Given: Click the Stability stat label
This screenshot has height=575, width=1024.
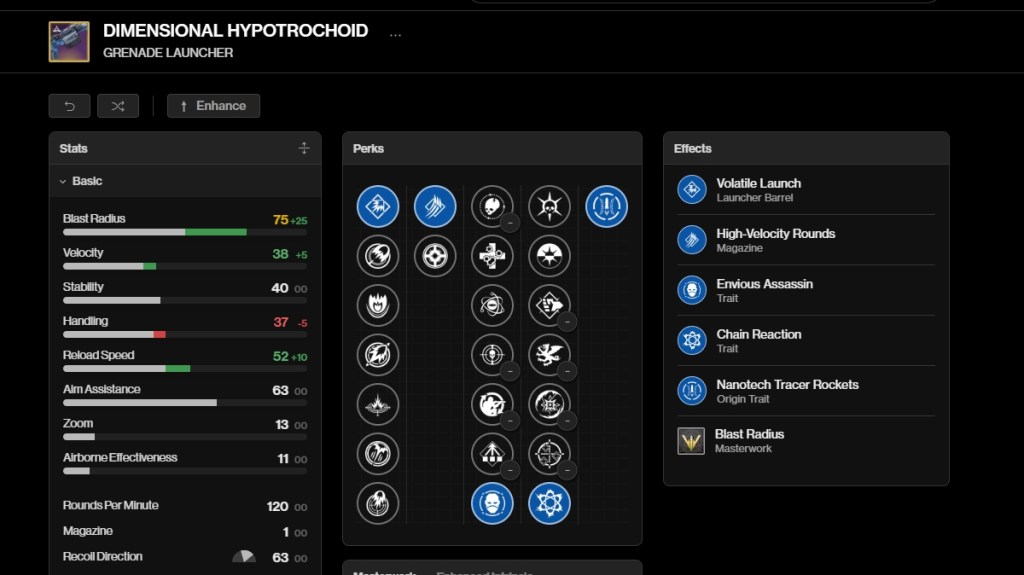Looking at the screenshot, I should [x=83, y=287].
